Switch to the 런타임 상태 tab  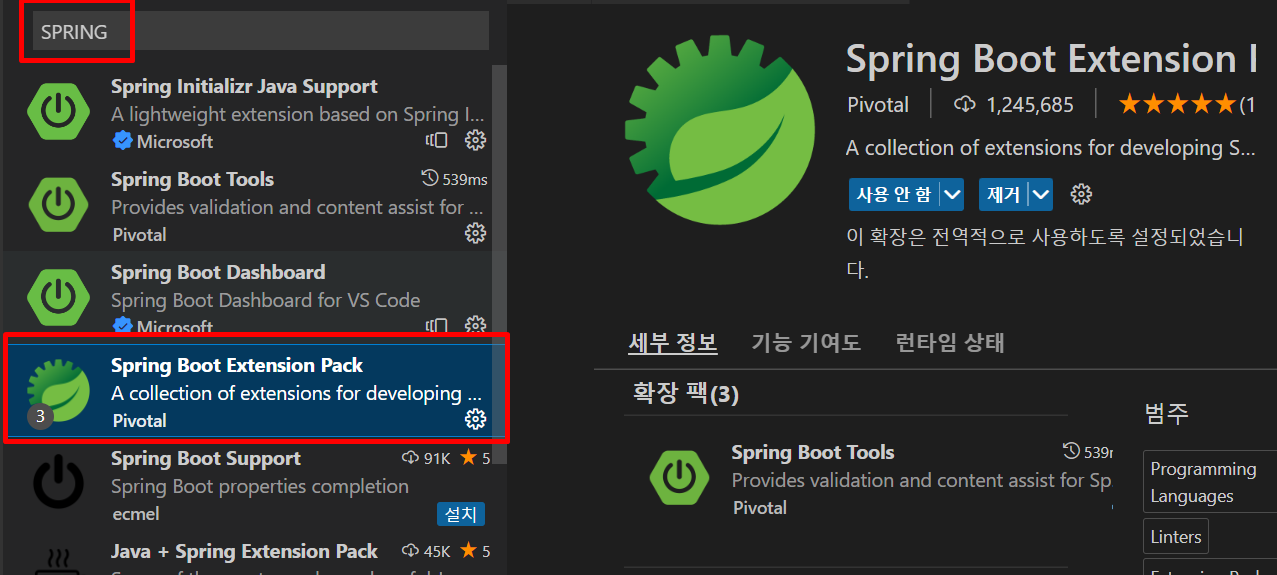pyautogui.click(x=950, y=343)
